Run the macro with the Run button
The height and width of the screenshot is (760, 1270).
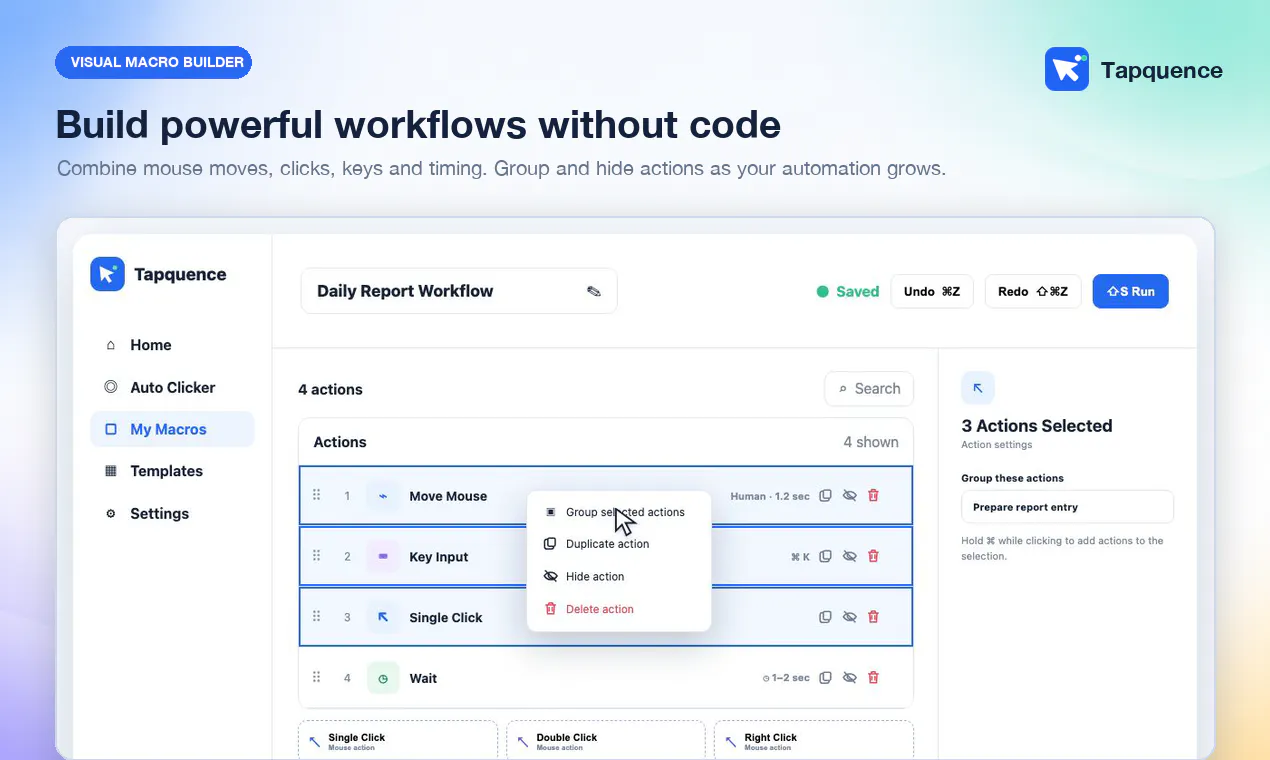(1130, 291)
